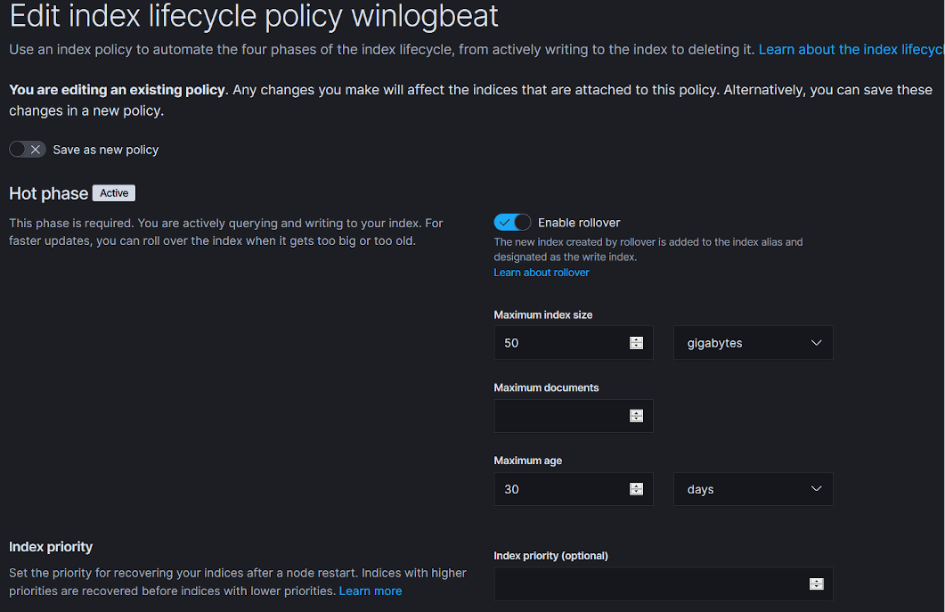
Task: Expand the days age unit dropdown
Action: point(753,489)
